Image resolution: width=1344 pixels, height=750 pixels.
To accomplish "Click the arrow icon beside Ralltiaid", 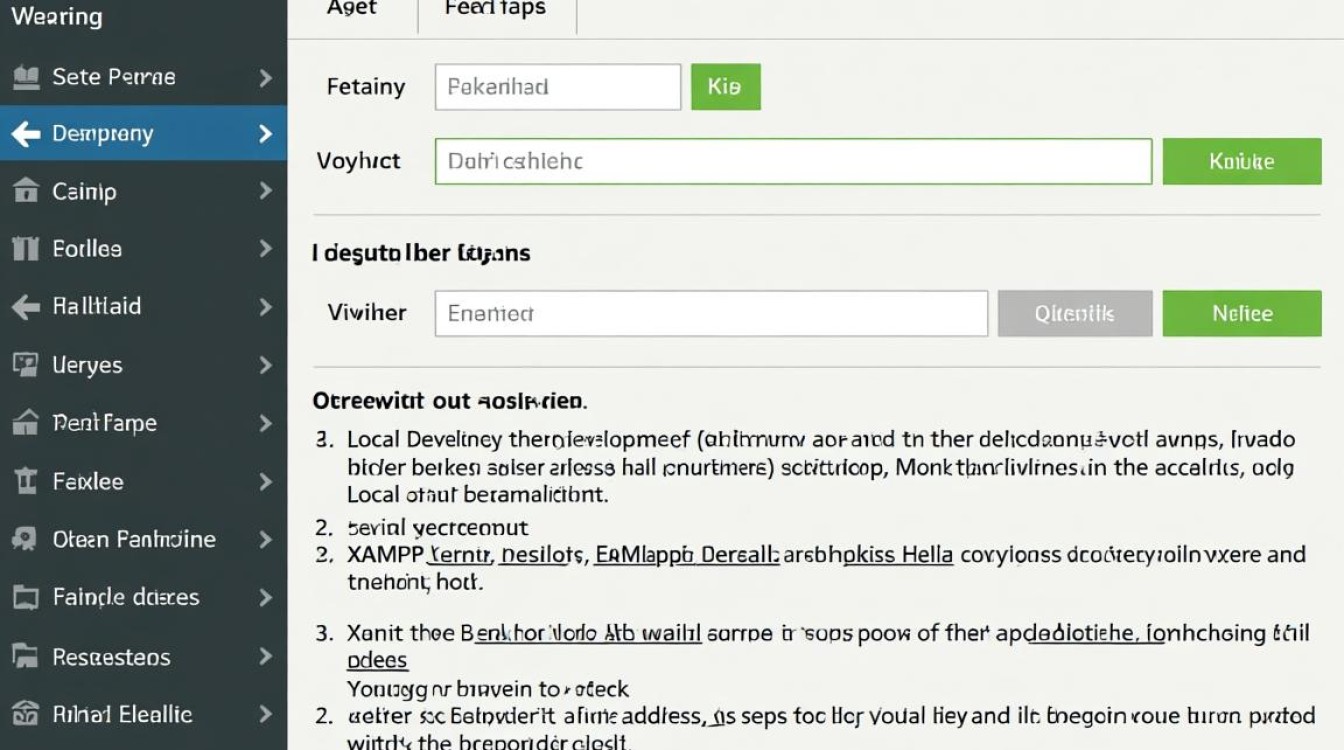I will tap(26, 307).
